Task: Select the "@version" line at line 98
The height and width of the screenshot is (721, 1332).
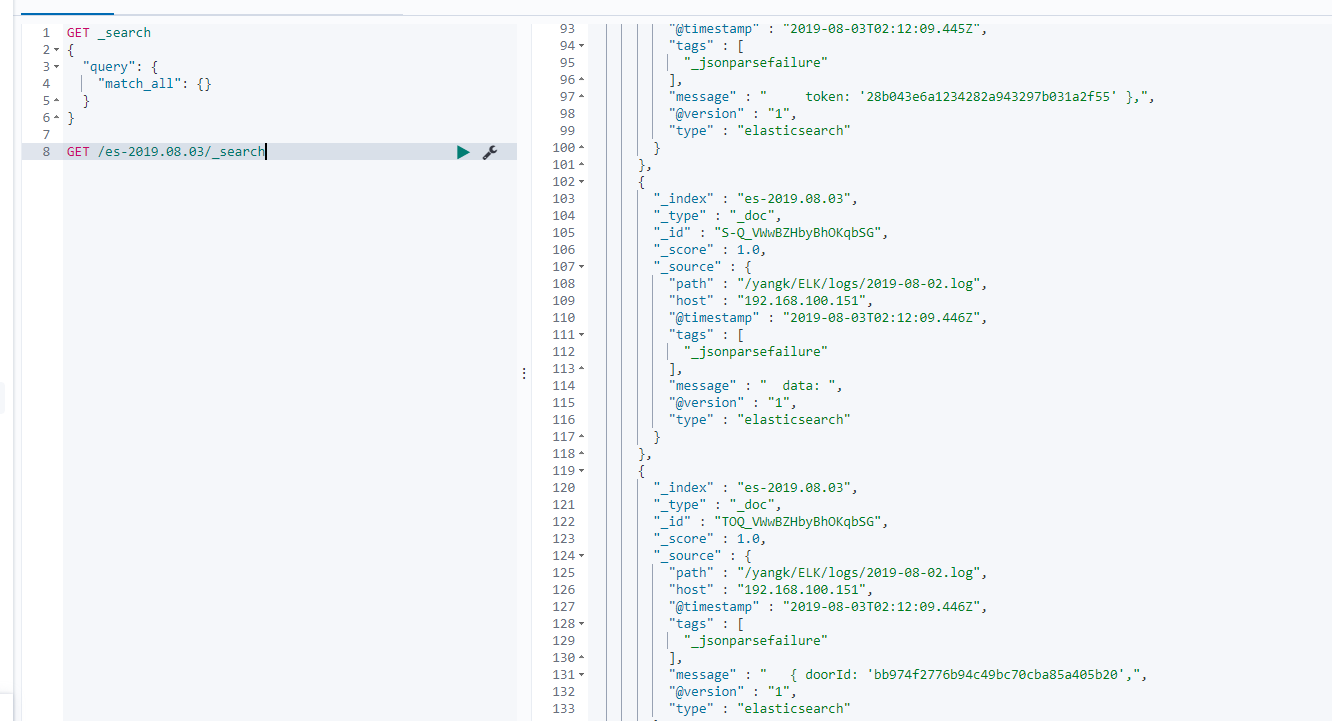Action: point(733,114)
